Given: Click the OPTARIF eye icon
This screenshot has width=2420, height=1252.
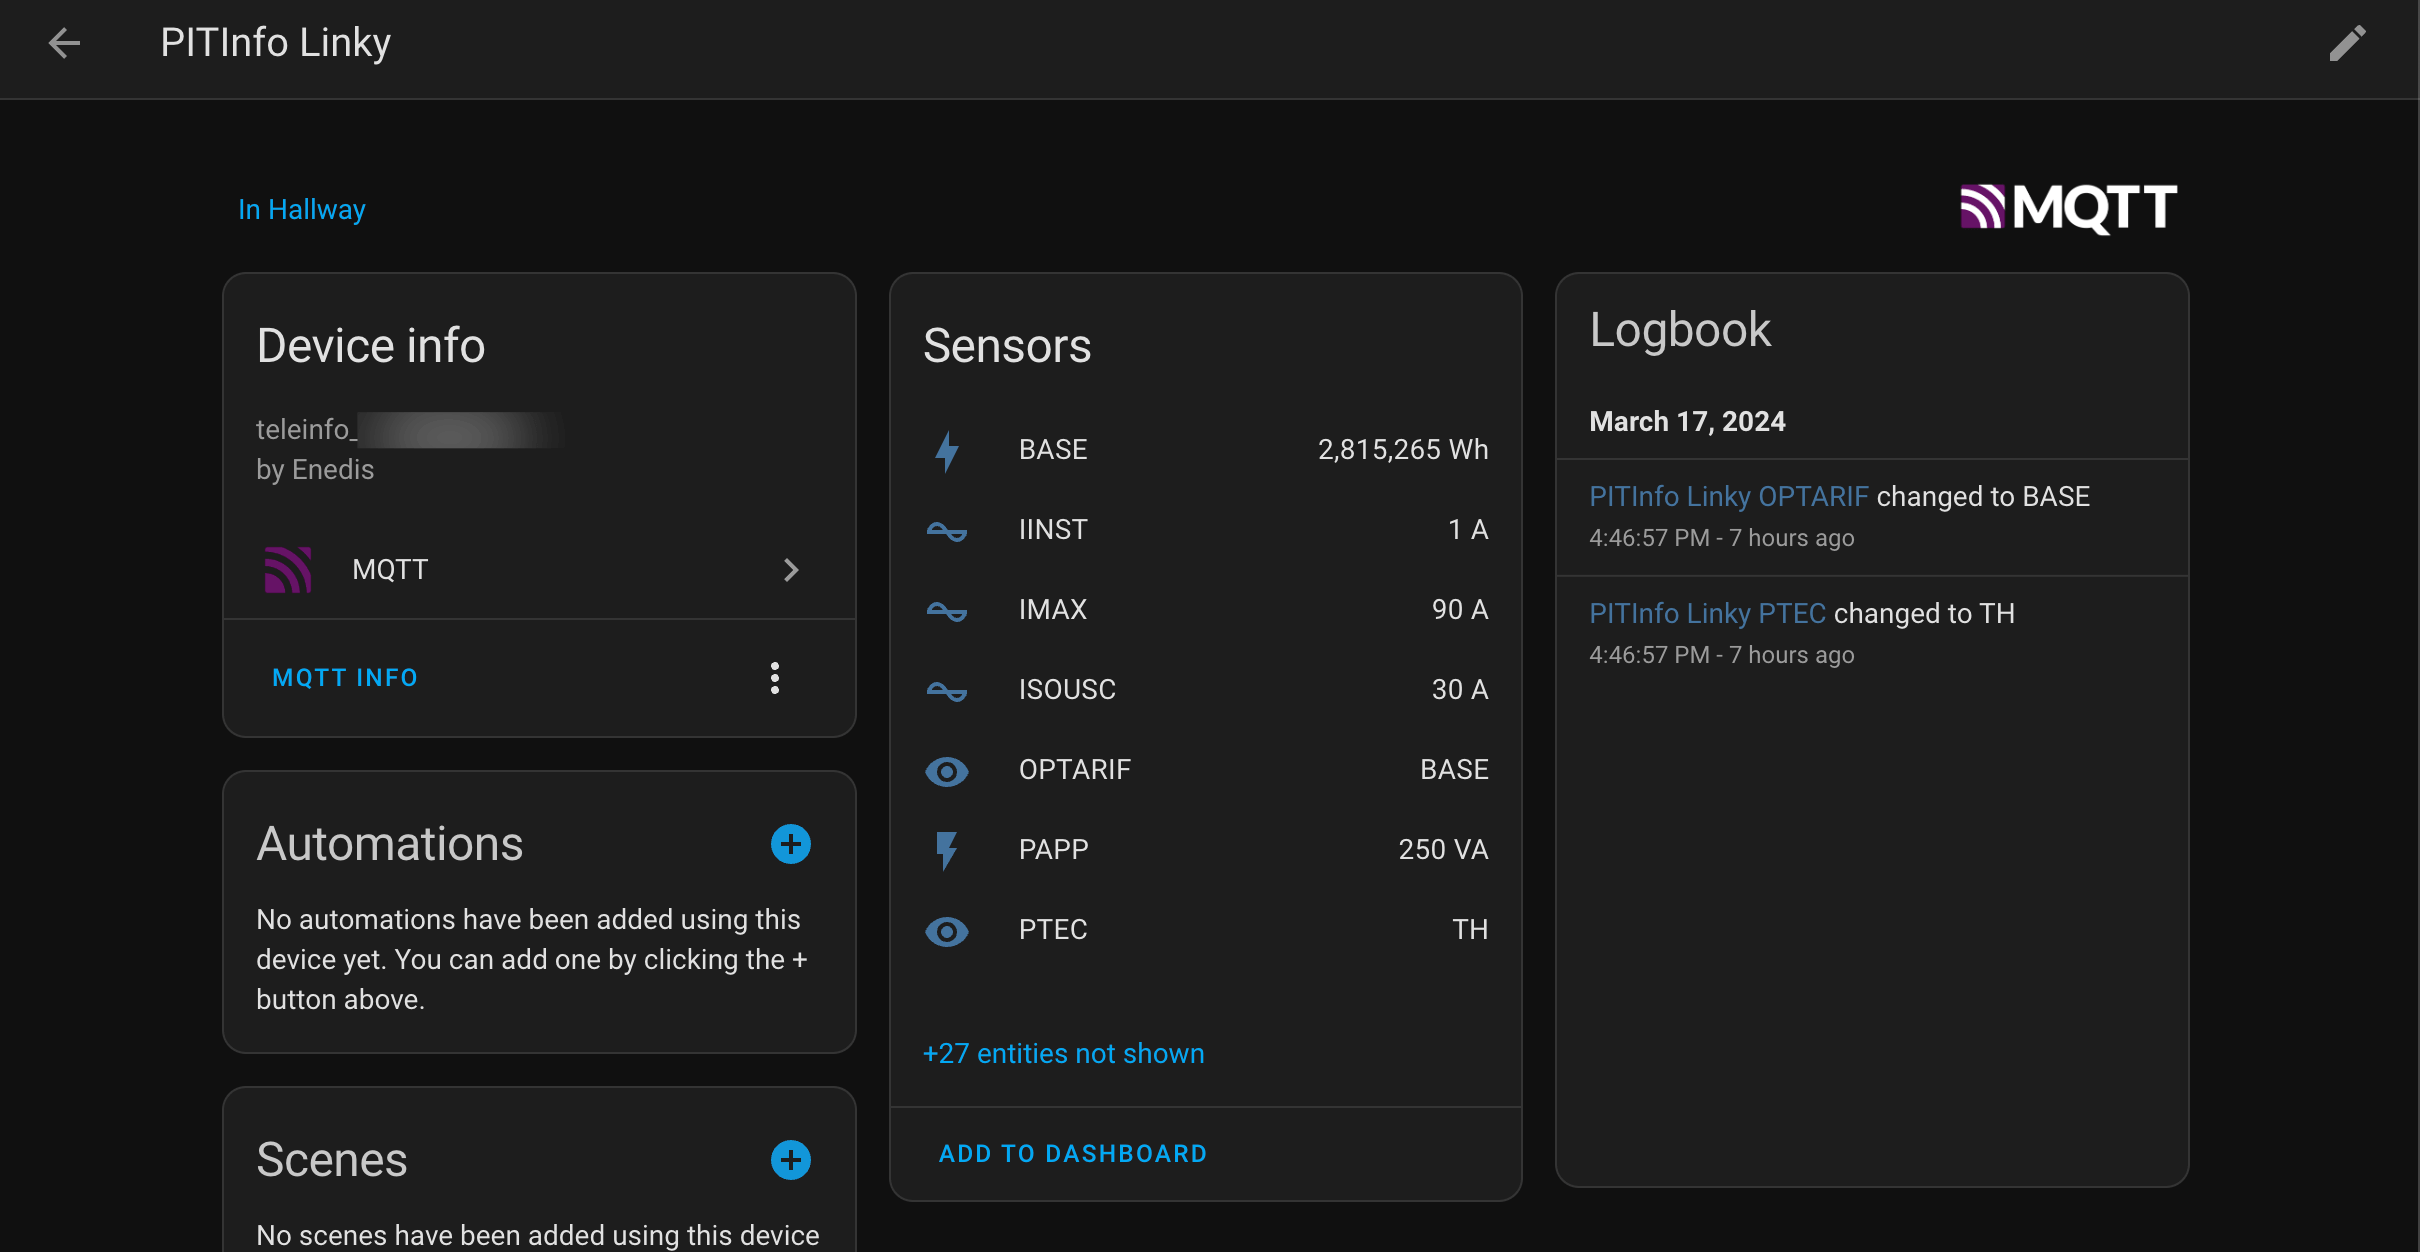Looking at the screenshot, I should coord(946,770).
